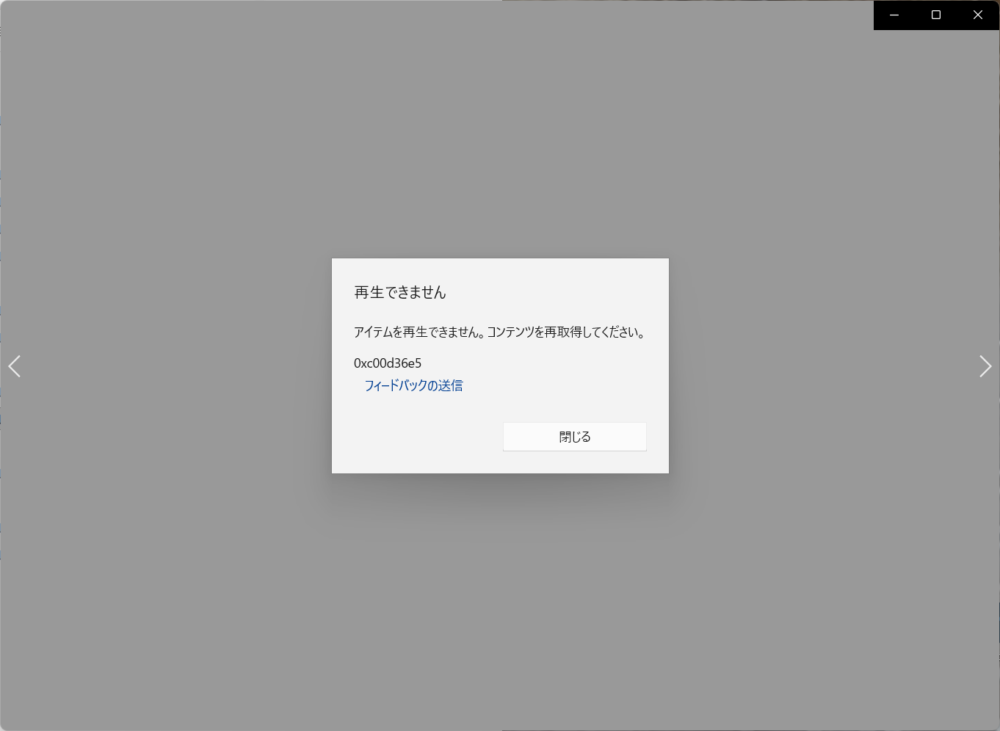Image resolution: width=1000 pixels, height=731 pixels.
Task: Click empty space left of 閉じる button
Action: tap(420, 437)
